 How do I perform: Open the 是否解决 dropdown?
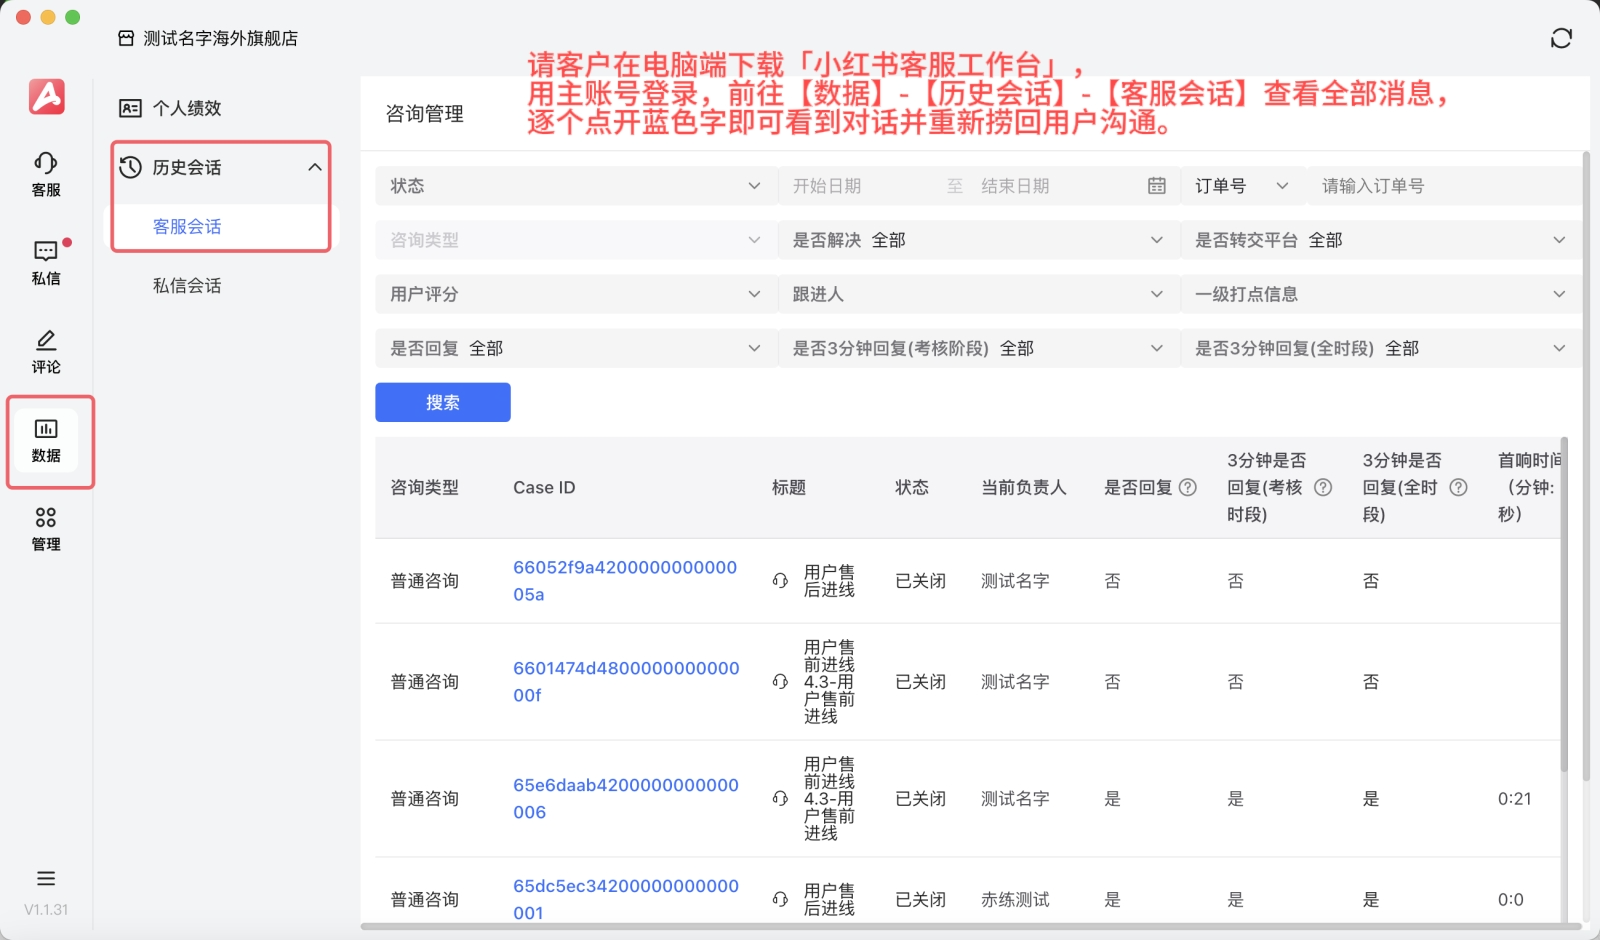pos(978,240)
